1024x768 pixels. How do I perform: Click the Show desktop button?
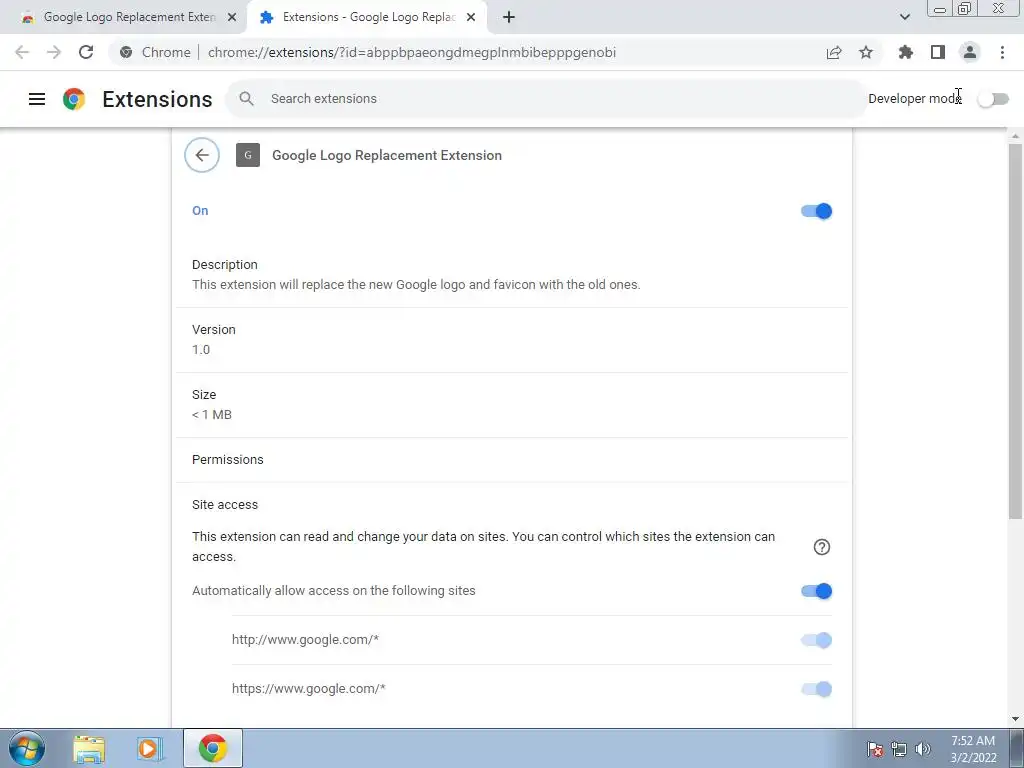click(x=1017, y=748)
